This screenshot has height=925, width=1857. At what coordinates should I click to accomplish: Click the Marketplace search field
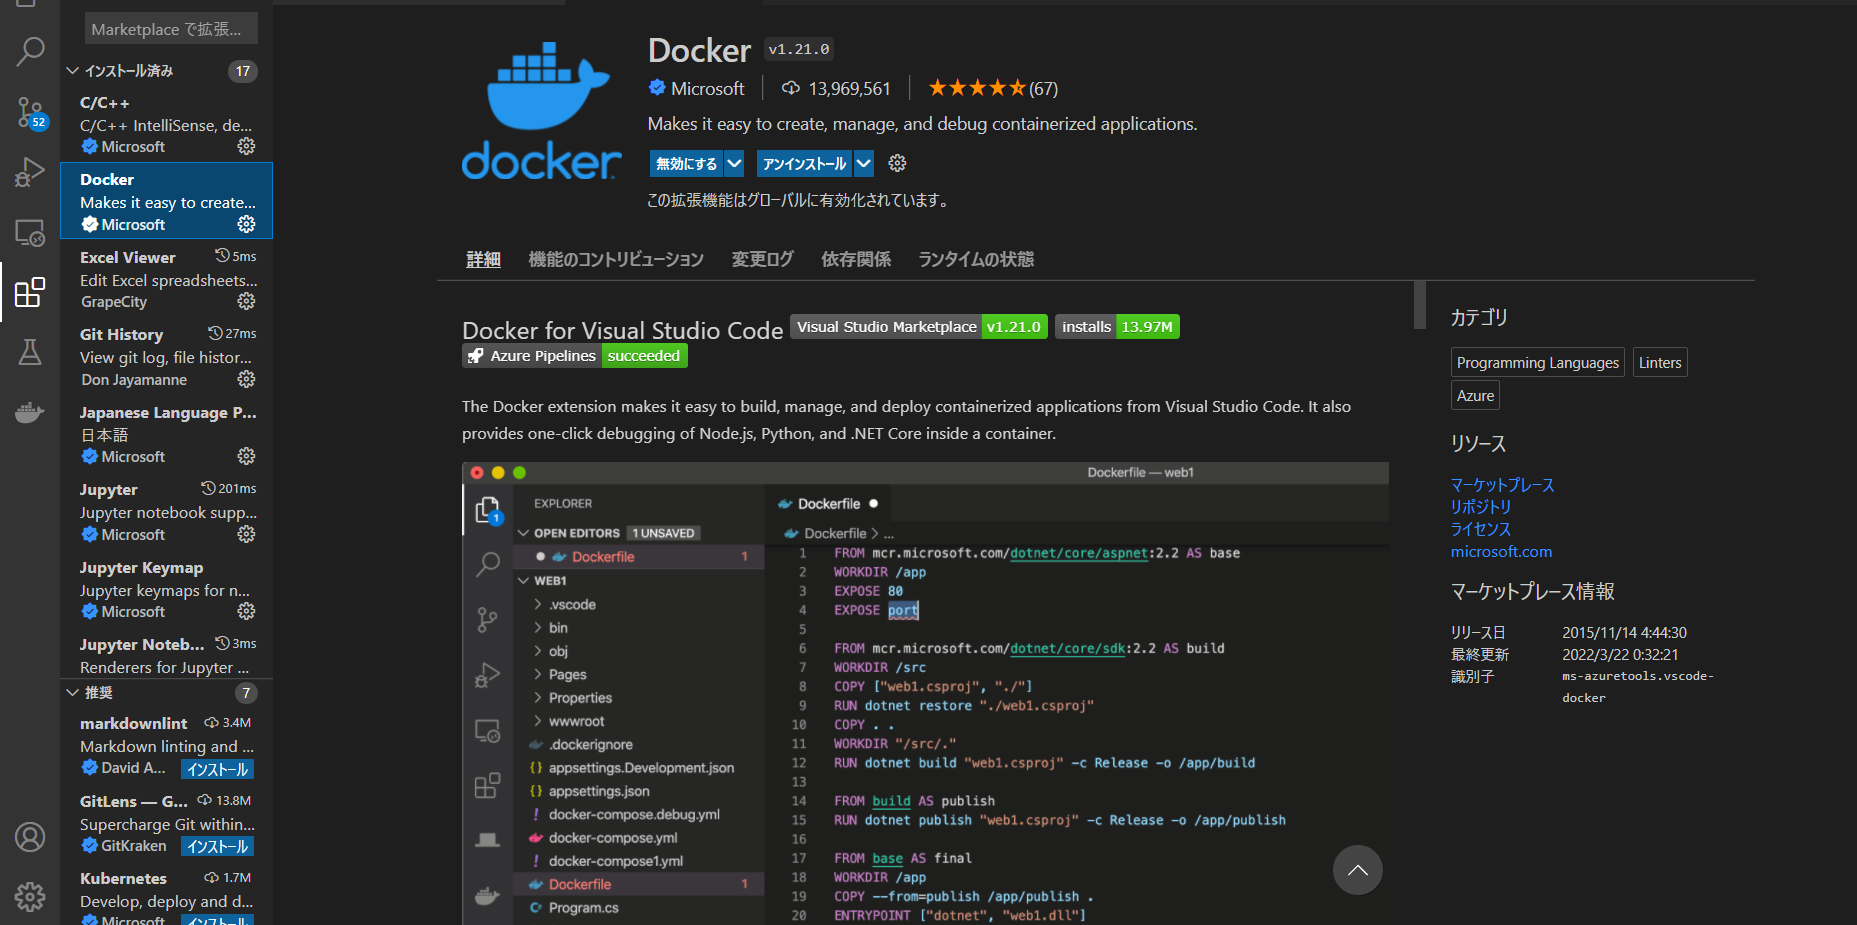pyautogui.click(x=165, y=28)
